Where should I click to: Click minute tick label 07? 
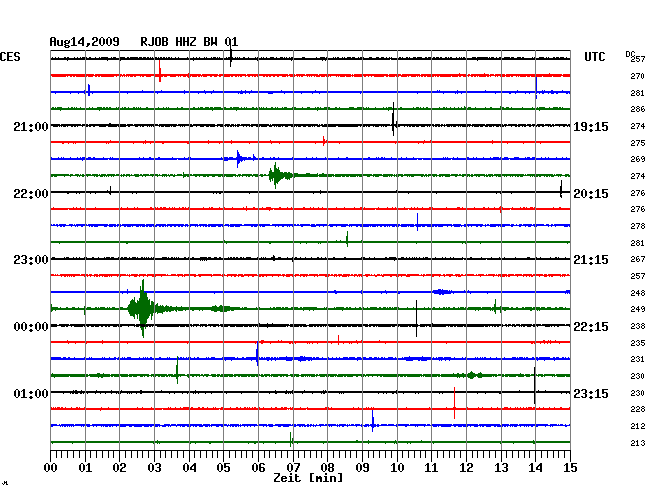coord(293,467)
